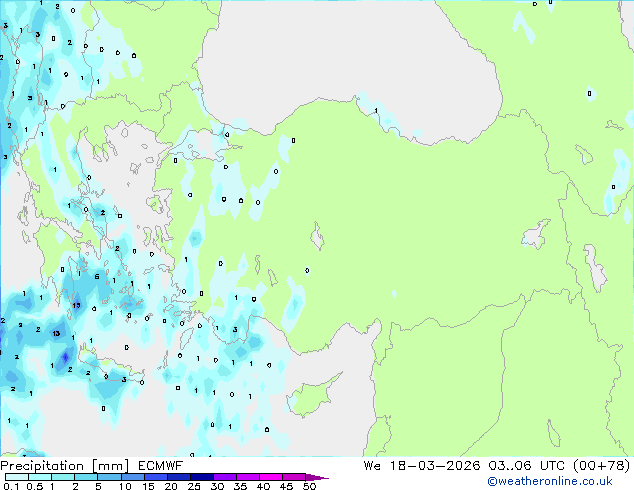Screen dimensions: 634x490
Task: Click the 'We 18-03-2026' date text
Action: pyautogui.click(x=422, y=466)
